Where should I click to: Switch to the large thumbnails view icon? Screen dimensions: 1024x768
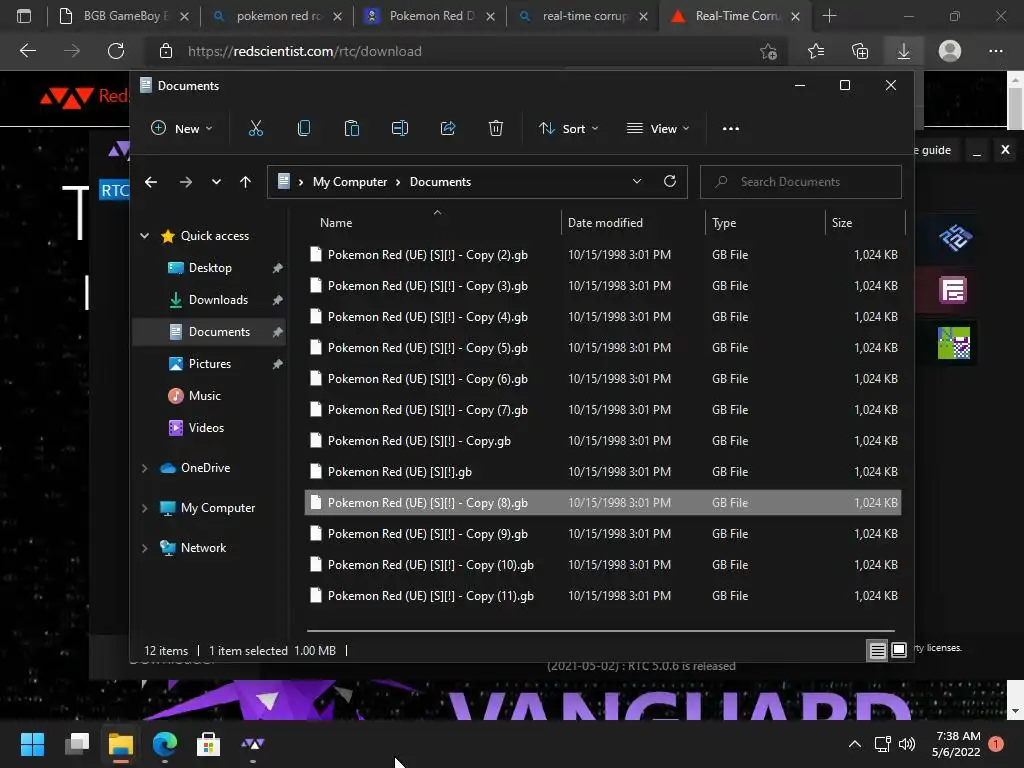point(899,650)
